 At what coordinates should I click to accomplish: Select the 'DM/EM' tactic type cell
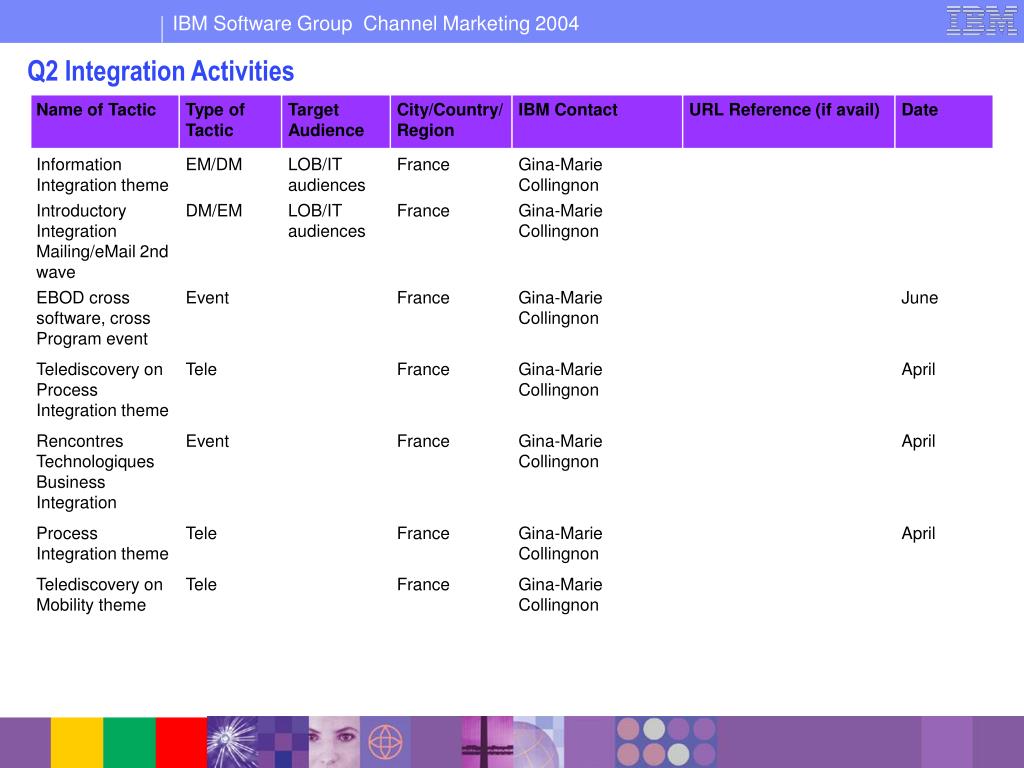[x=214, y=211]
